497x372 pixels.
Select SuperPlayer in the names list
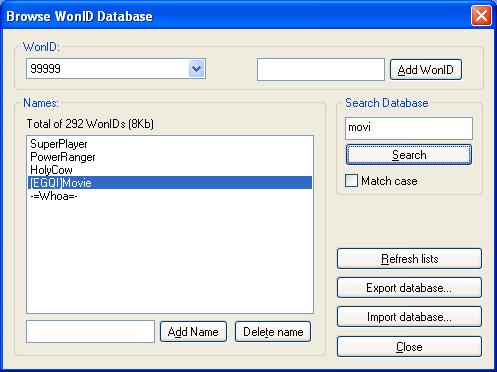170,144
